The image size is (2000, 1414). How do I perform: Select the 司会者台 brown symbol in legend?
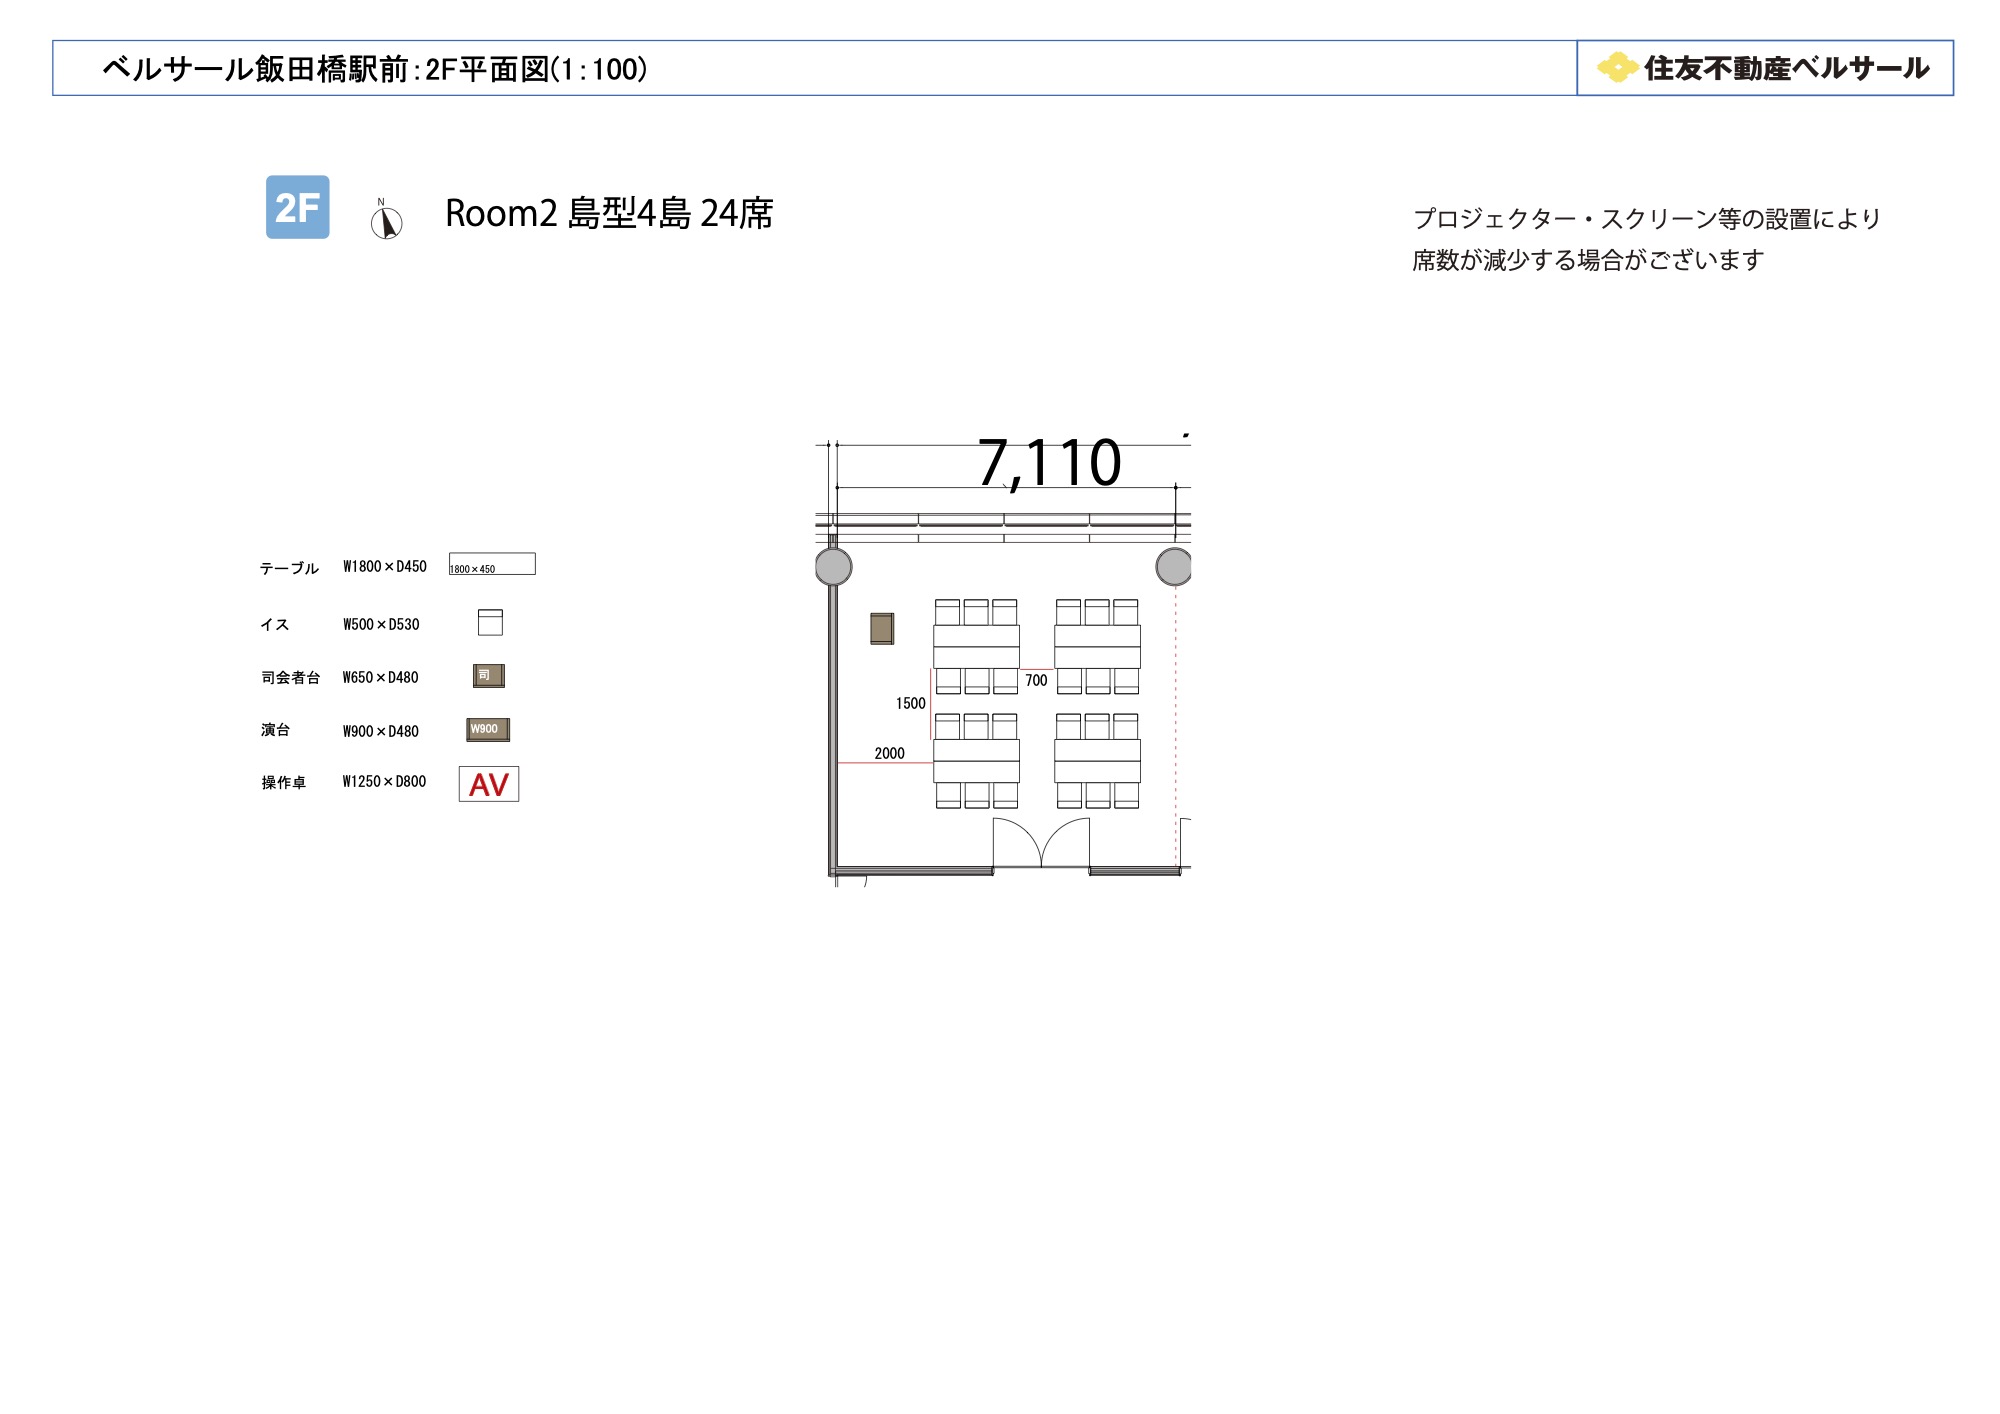pos(489,676)
